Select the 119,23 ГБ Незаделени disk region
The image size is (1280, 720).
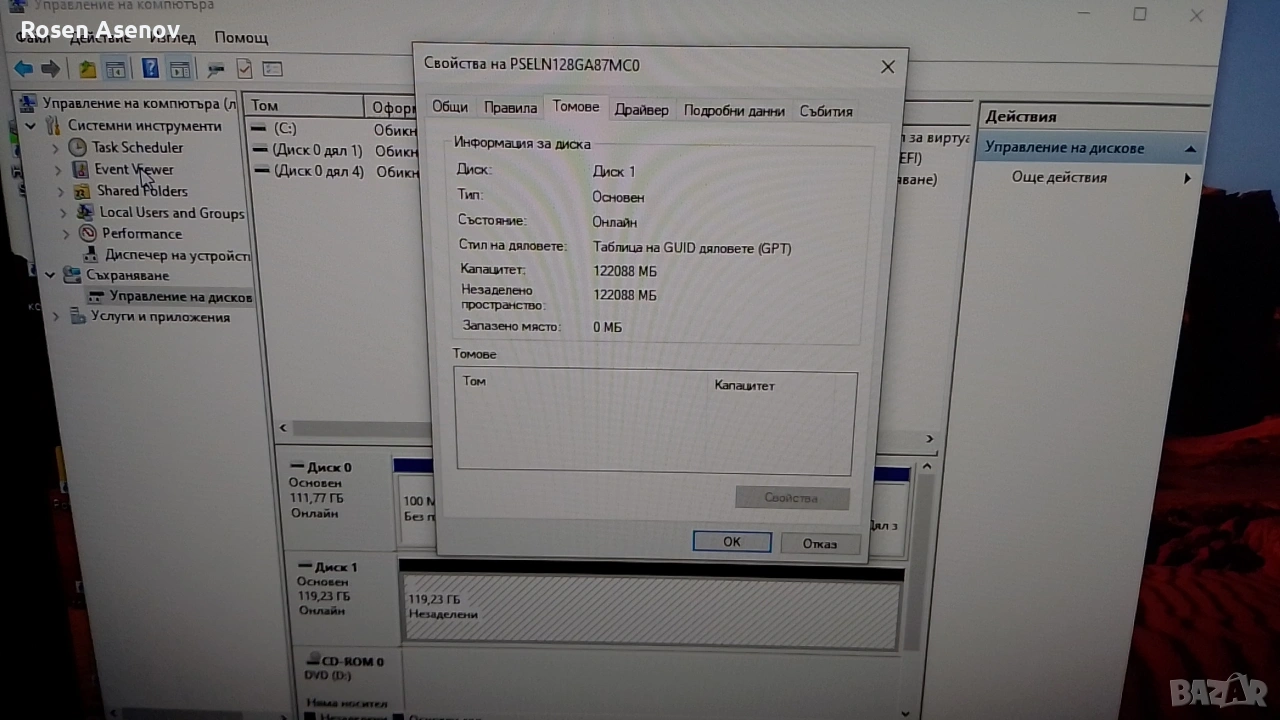click(x=650, y=611)
